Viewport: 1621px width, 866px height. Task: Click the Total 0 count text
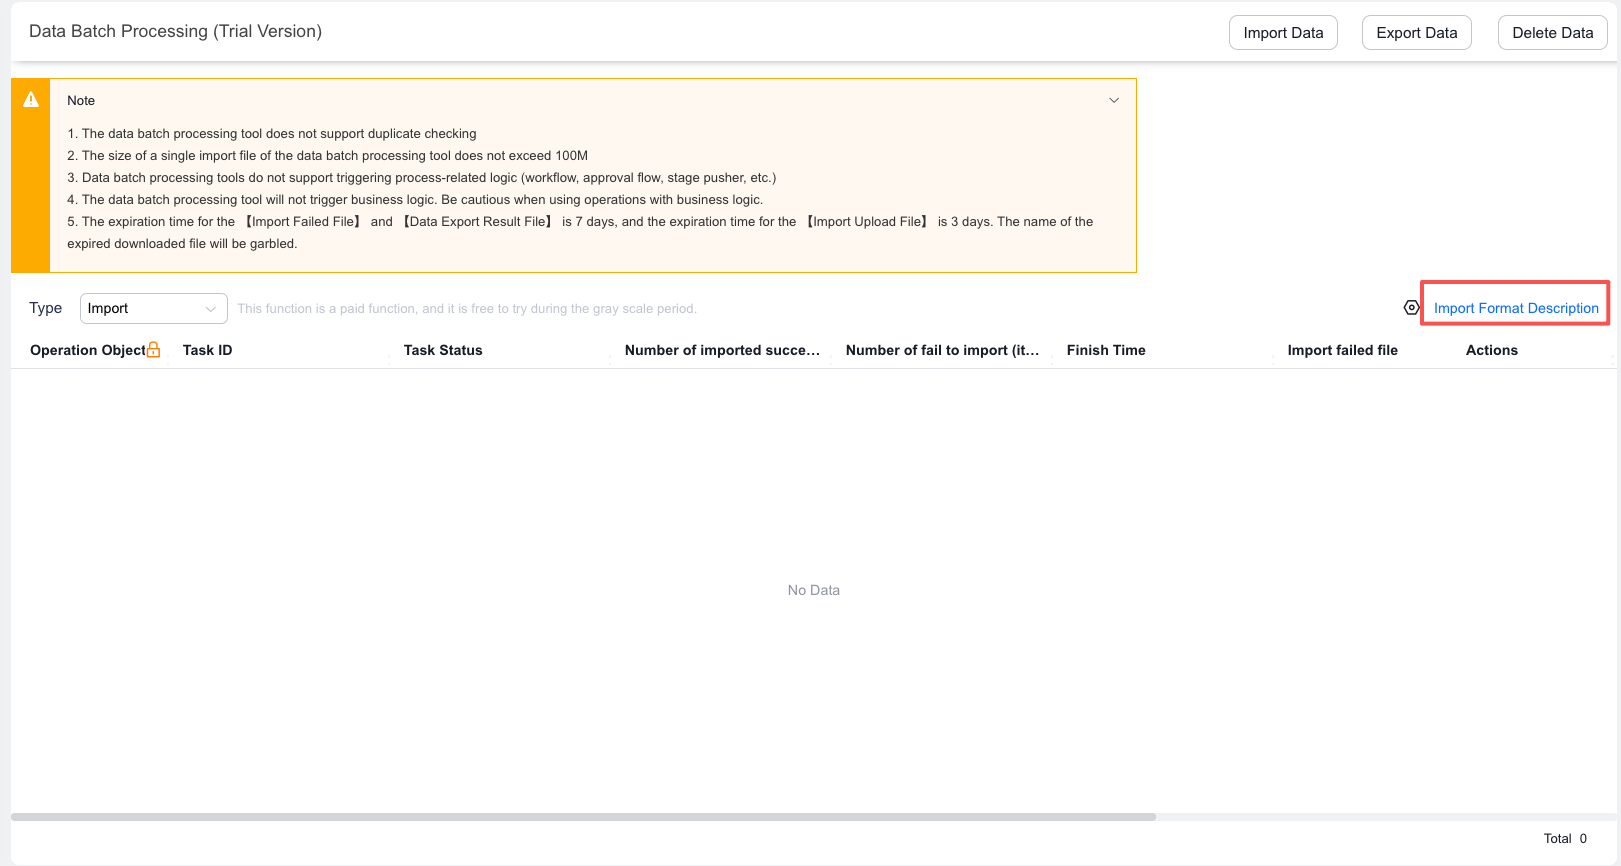[1565, 838]
